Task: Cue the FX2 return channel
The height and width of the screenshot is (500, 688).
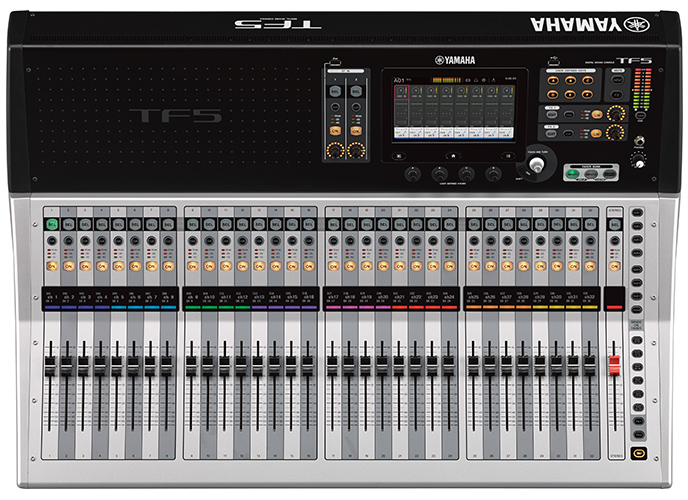Action: pyautogui.click(x=569, y=133)
